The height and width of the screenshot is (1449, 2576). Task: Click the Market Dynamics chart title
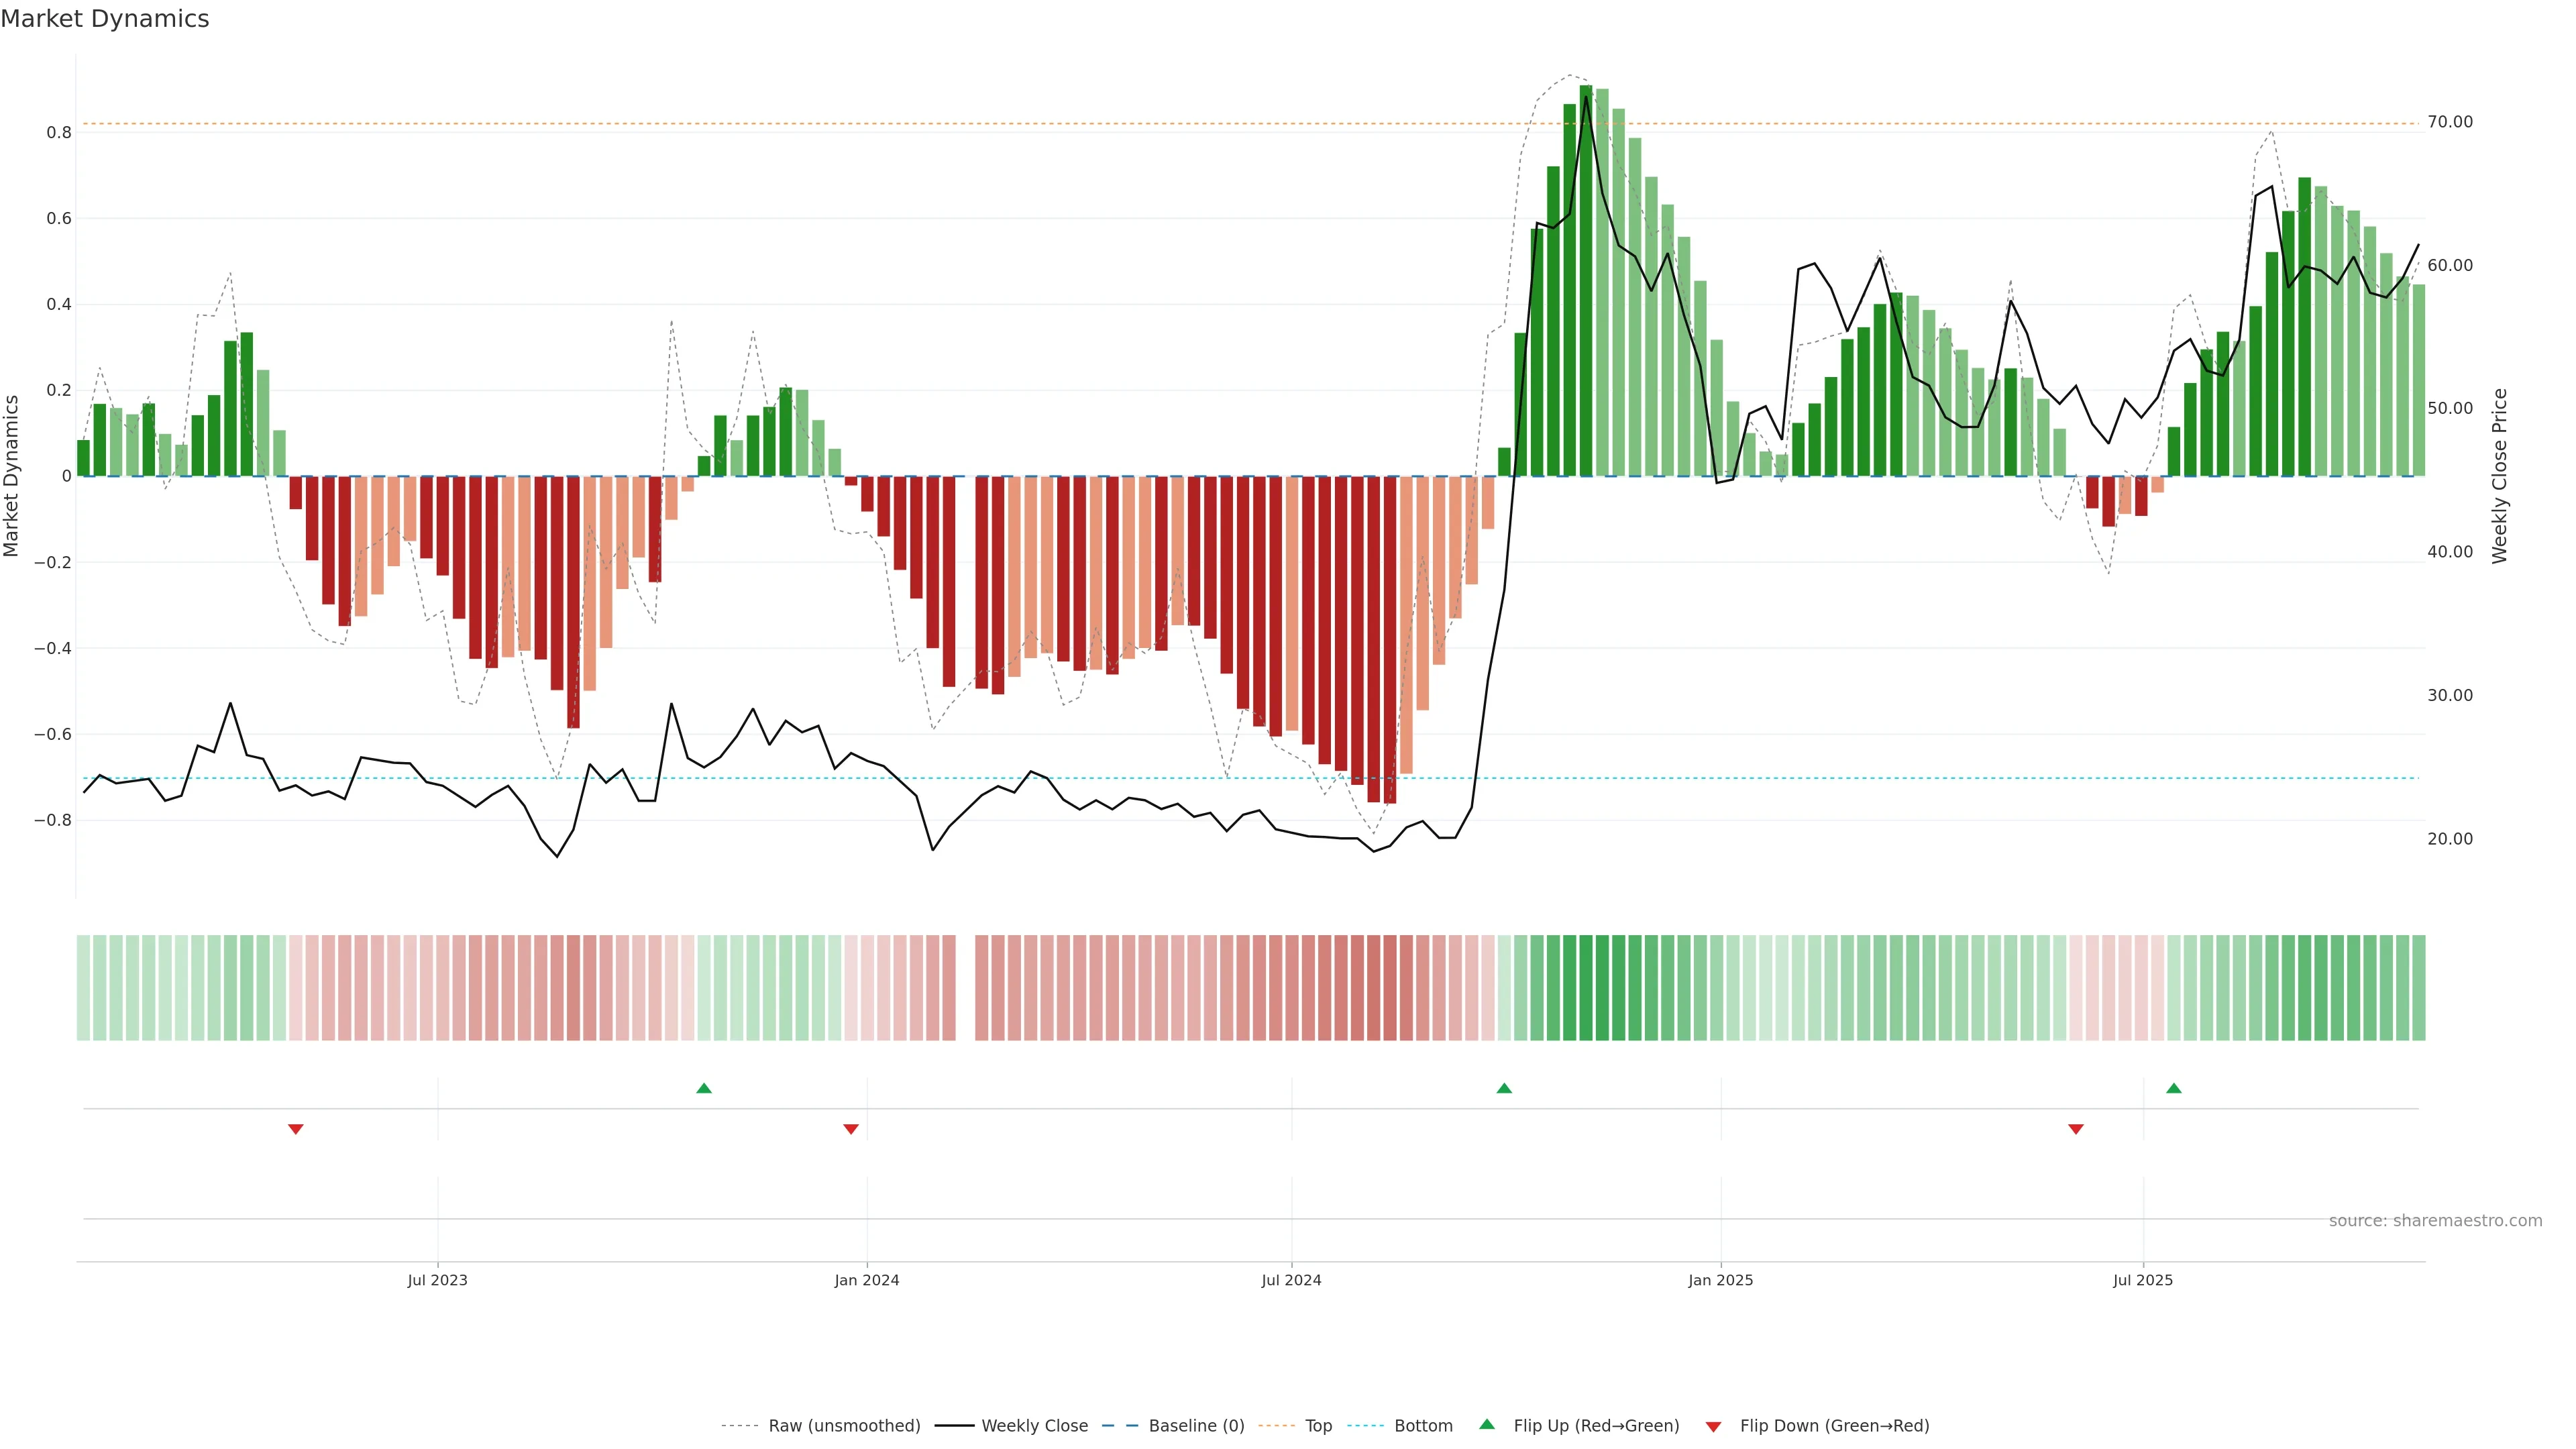tap(105, 19)
